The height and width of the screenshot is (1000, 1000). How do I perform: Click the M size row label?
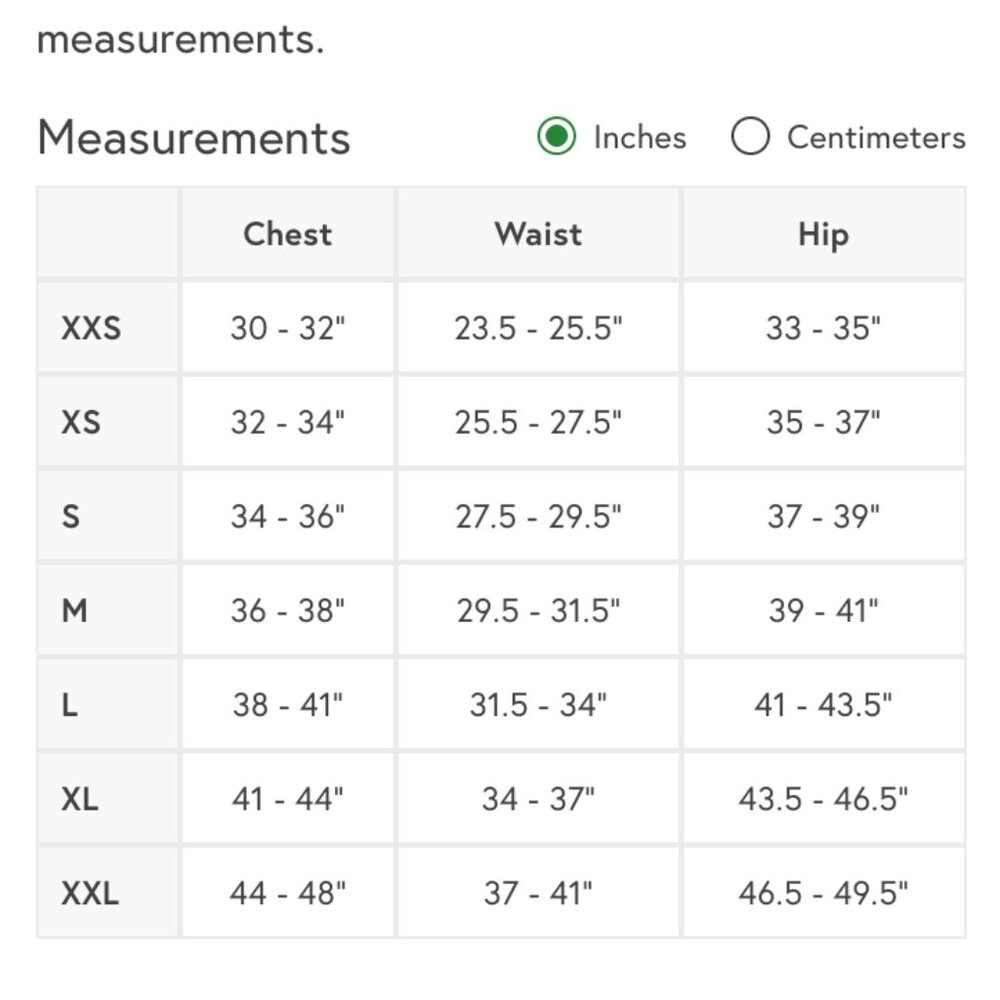coord(75,610)
